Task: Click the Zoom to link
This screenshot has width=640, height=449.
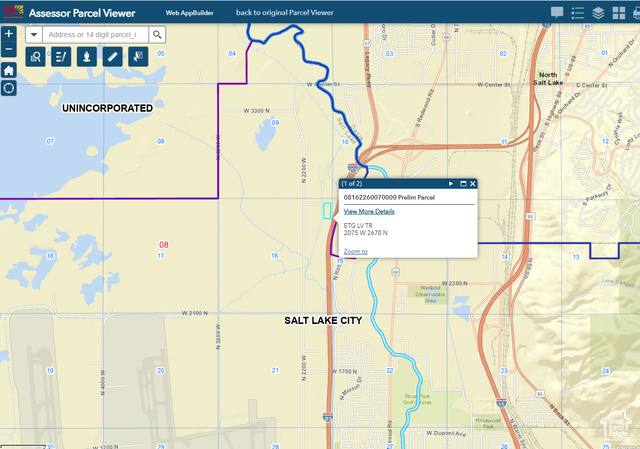Action: coord(355,252)
